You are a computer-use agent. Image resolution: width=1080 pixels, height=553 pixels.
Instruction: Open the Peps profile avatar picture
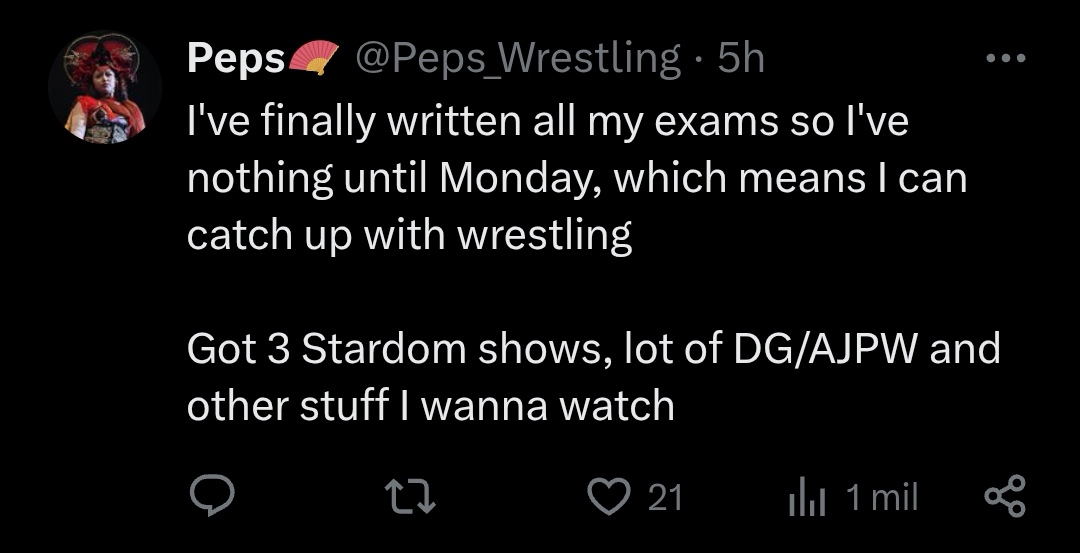105,88
